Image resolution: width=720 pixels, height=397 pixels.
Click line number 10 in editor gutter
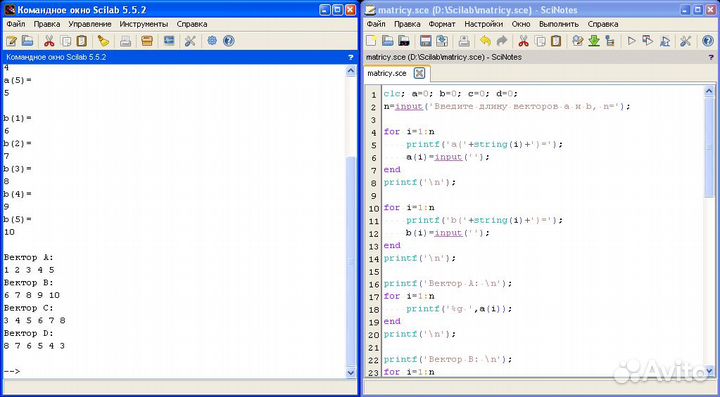(375, 208)
